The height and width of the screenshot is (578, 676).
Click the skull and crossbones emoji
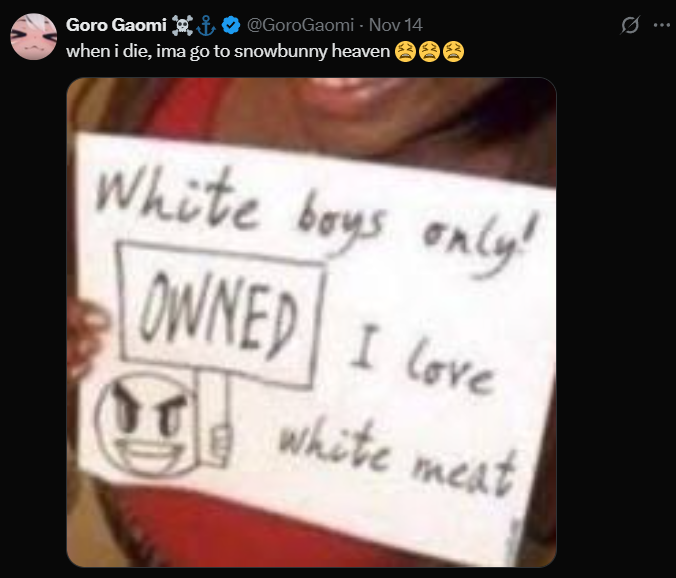[182, 25]
